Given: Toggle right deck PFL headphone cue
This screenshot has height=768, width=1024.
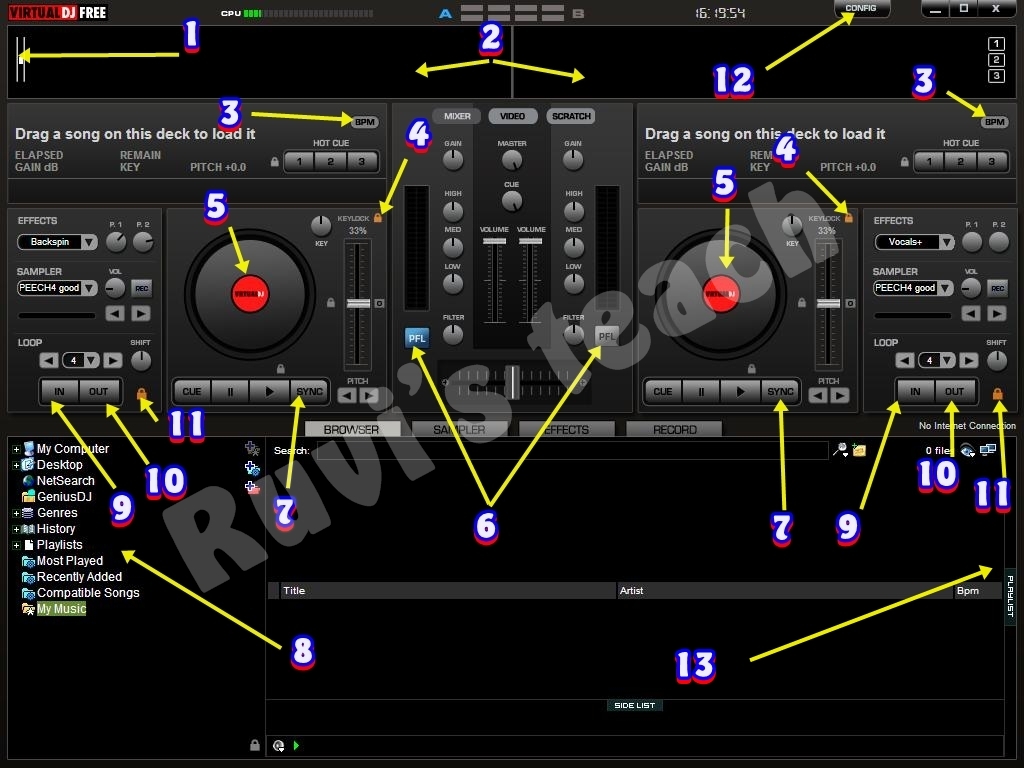Looking at the screenshot, I should (607, 336).
